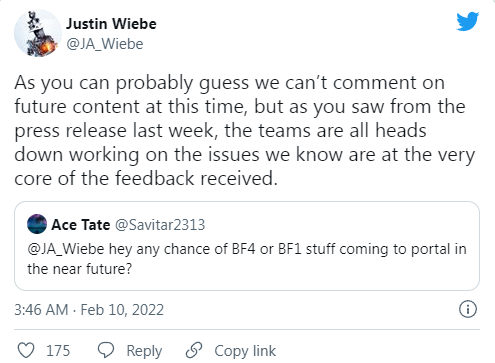Open Ace Tate's small avatar
This screenshot has height=363, width=495.
(37, 224)
